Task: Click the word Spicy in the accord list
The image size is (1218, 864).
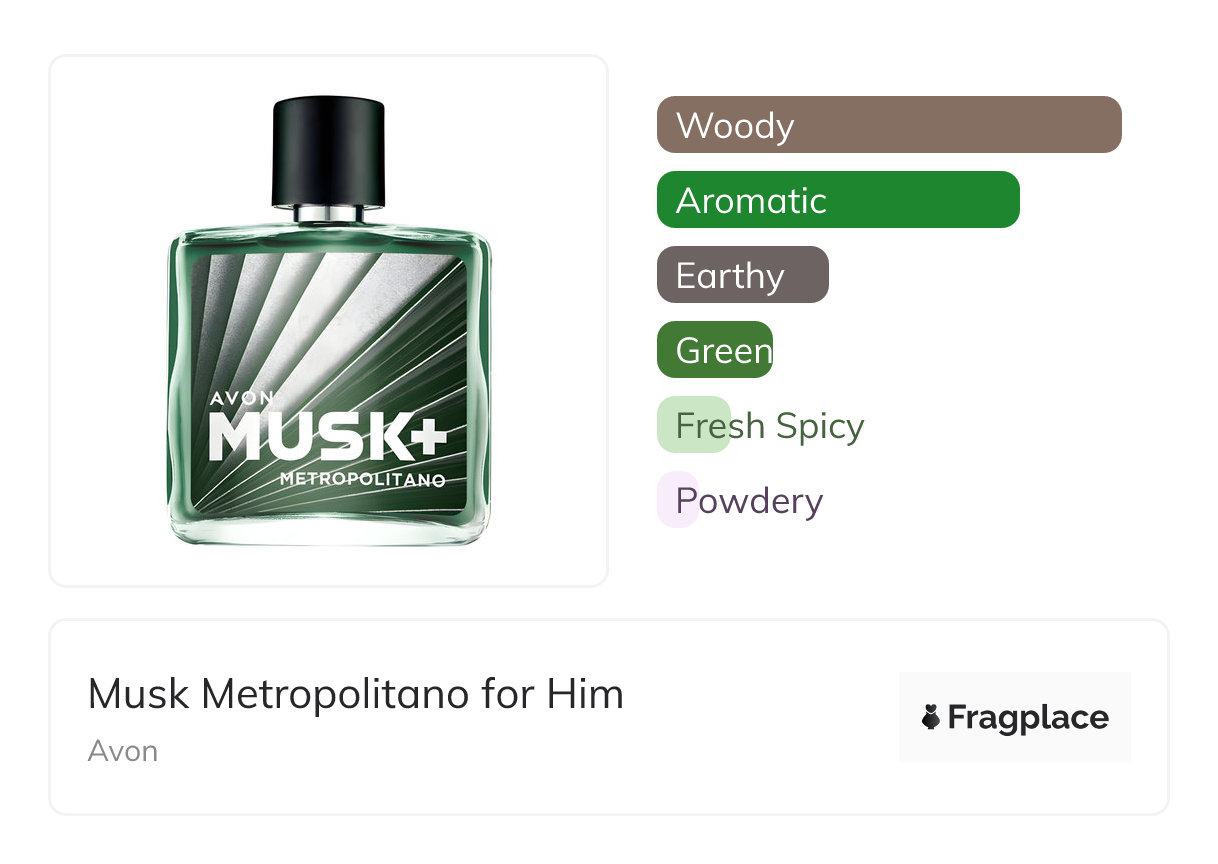Action: [820, 426]
